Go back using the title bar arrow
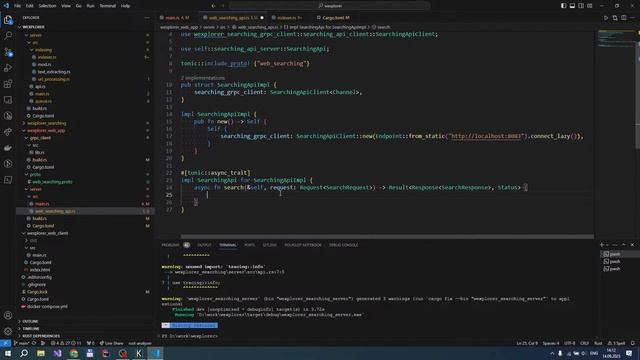The height and width of the screenshot is (360, 640). pos(213,6)
